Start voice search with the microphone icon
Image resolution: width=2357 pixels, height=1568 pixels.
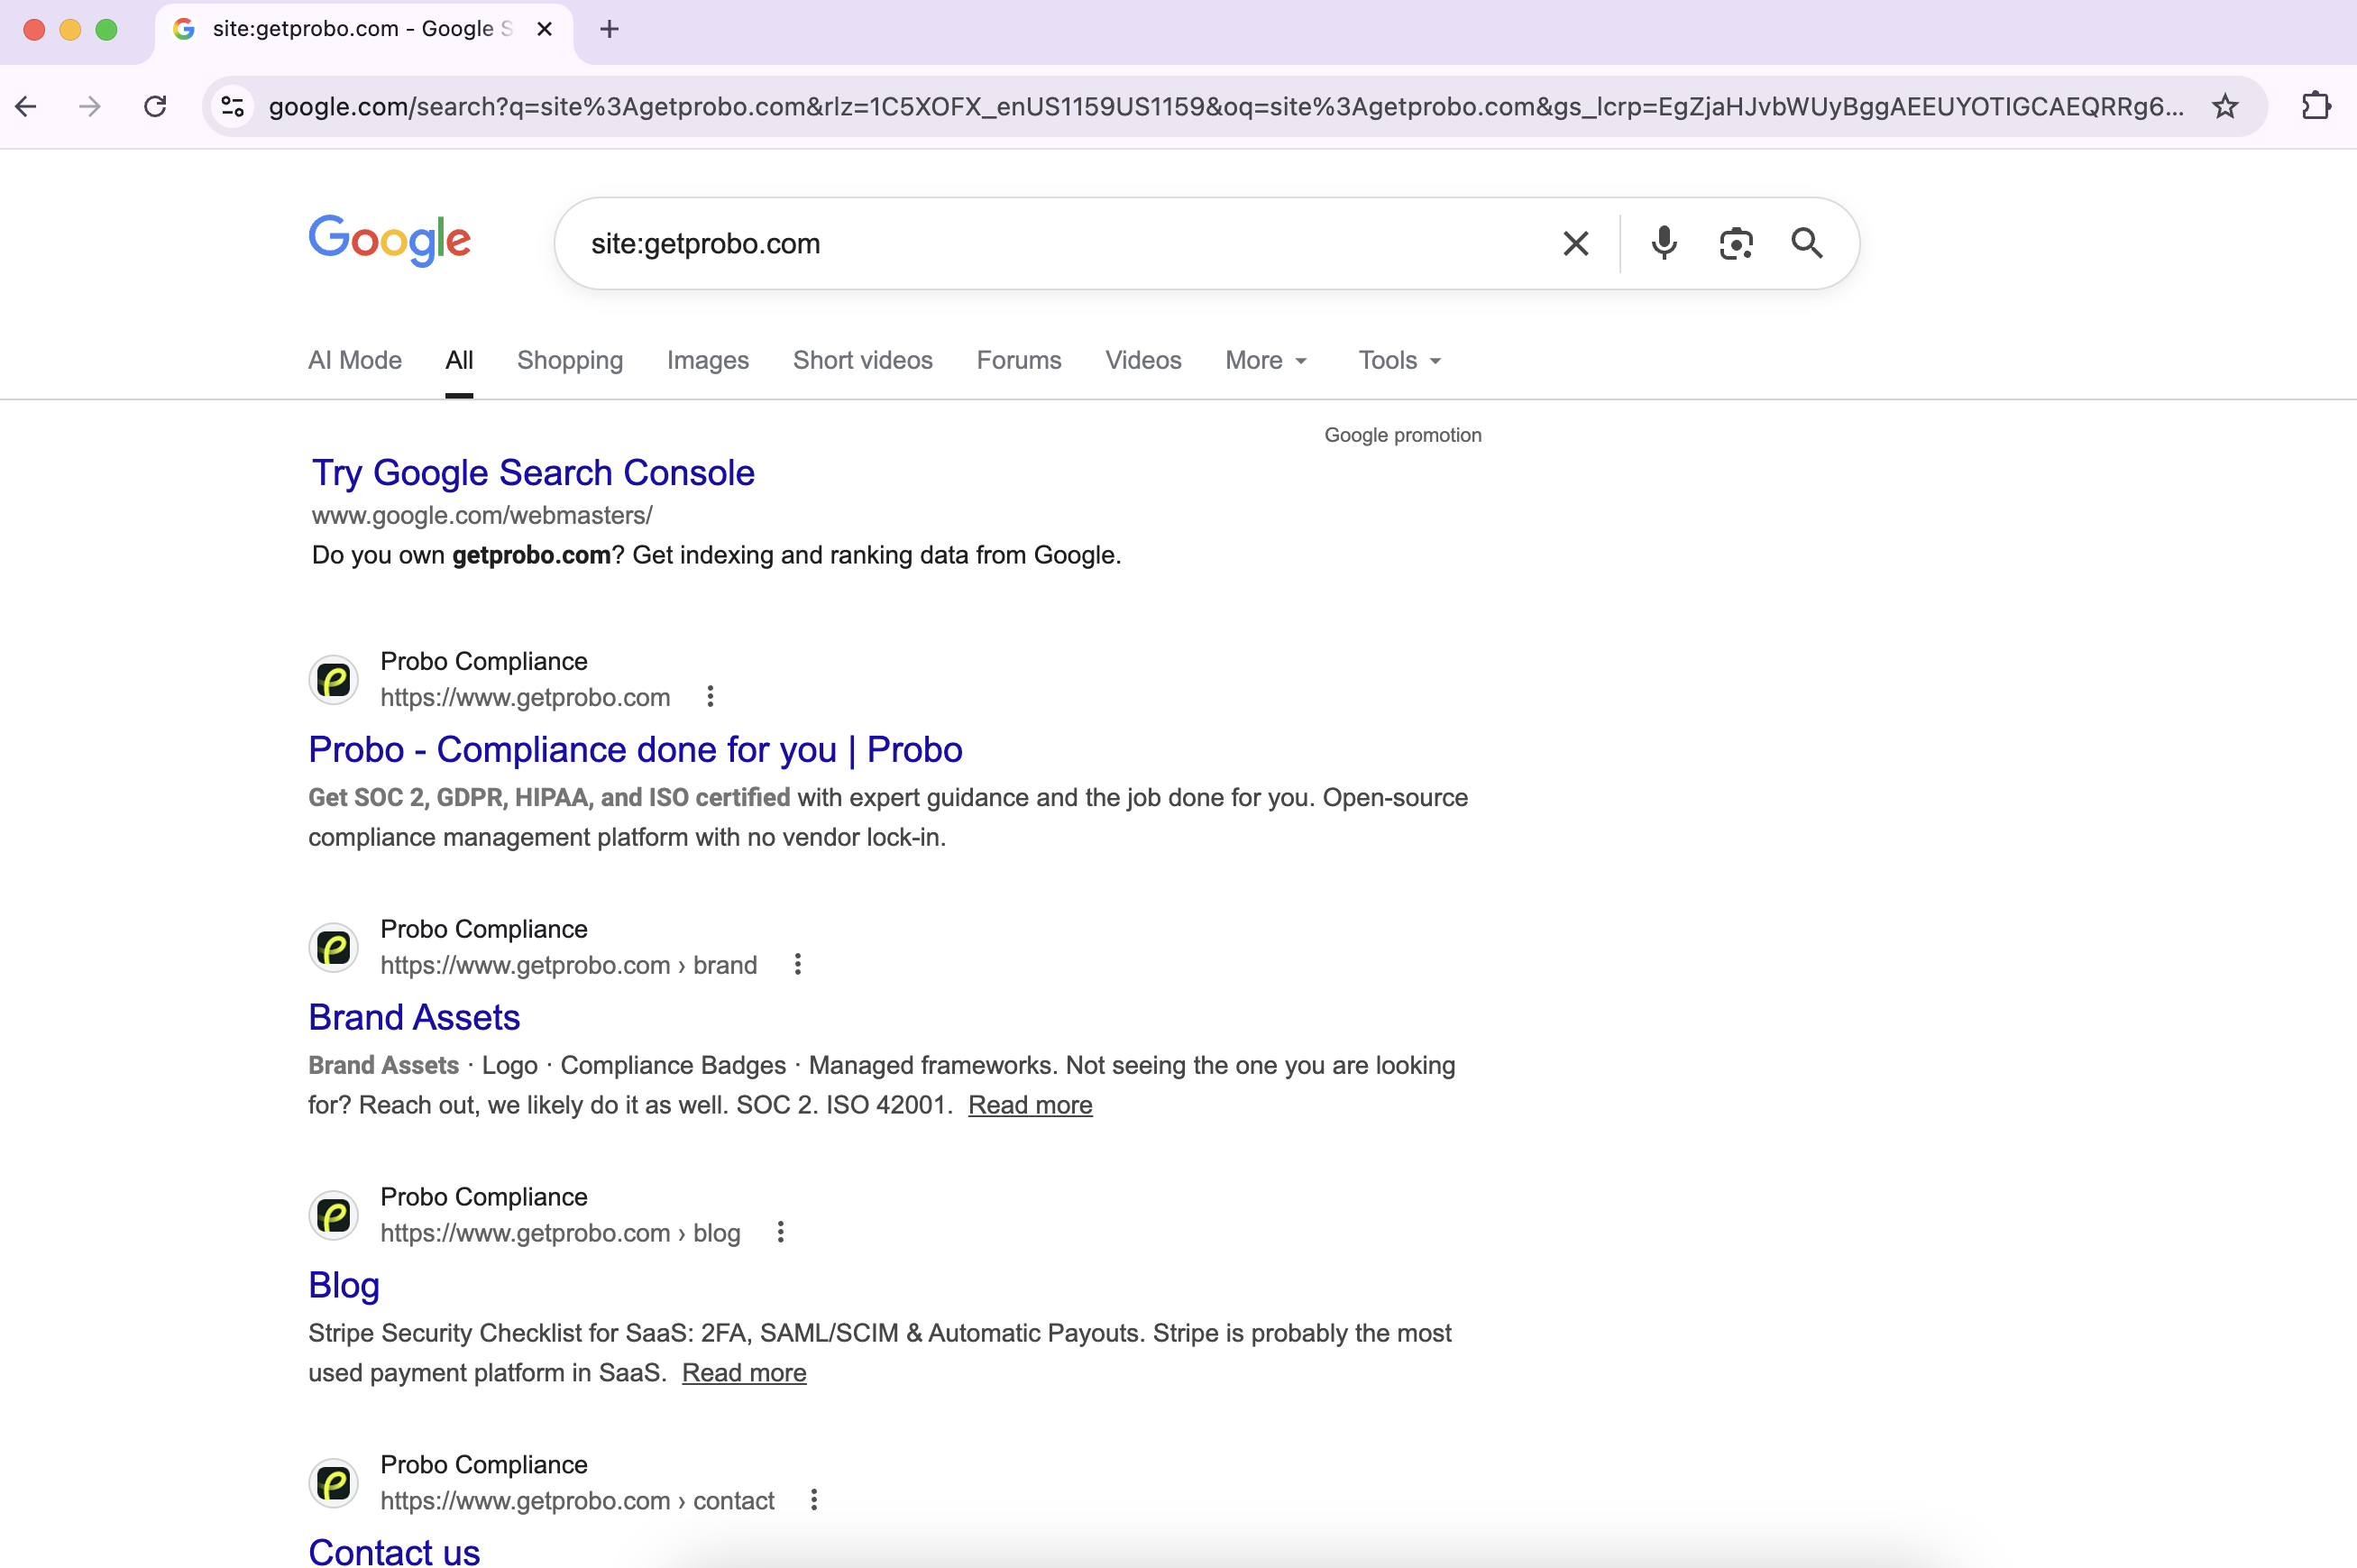1662,243
